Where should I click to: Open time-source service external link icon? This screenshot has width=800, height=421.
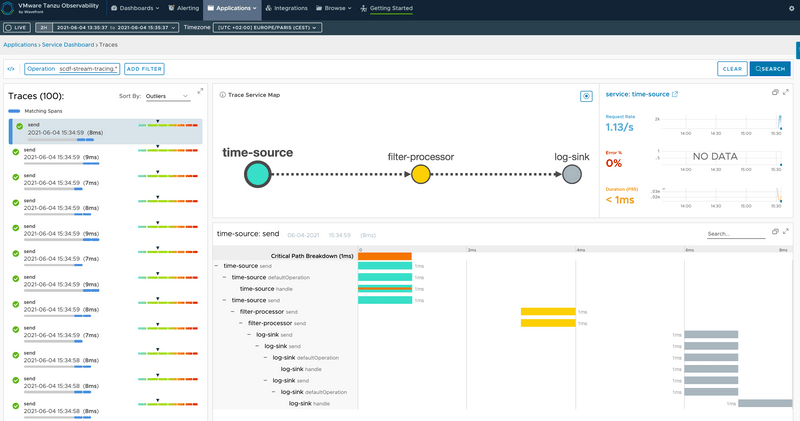click(x=674, y=95)
